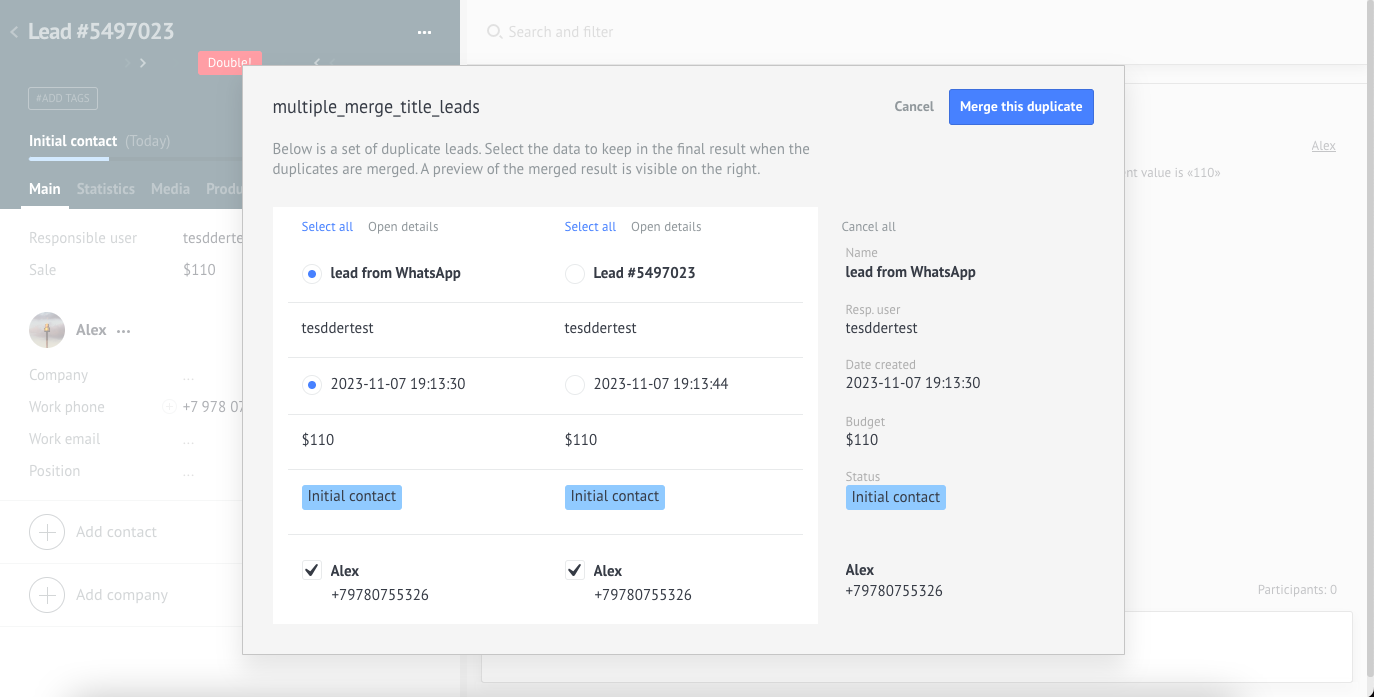Choose the 19:13:44 creation date radio
Image resolution: width=1374 pixels, height=697 pixels.
(x=575, y=384)
